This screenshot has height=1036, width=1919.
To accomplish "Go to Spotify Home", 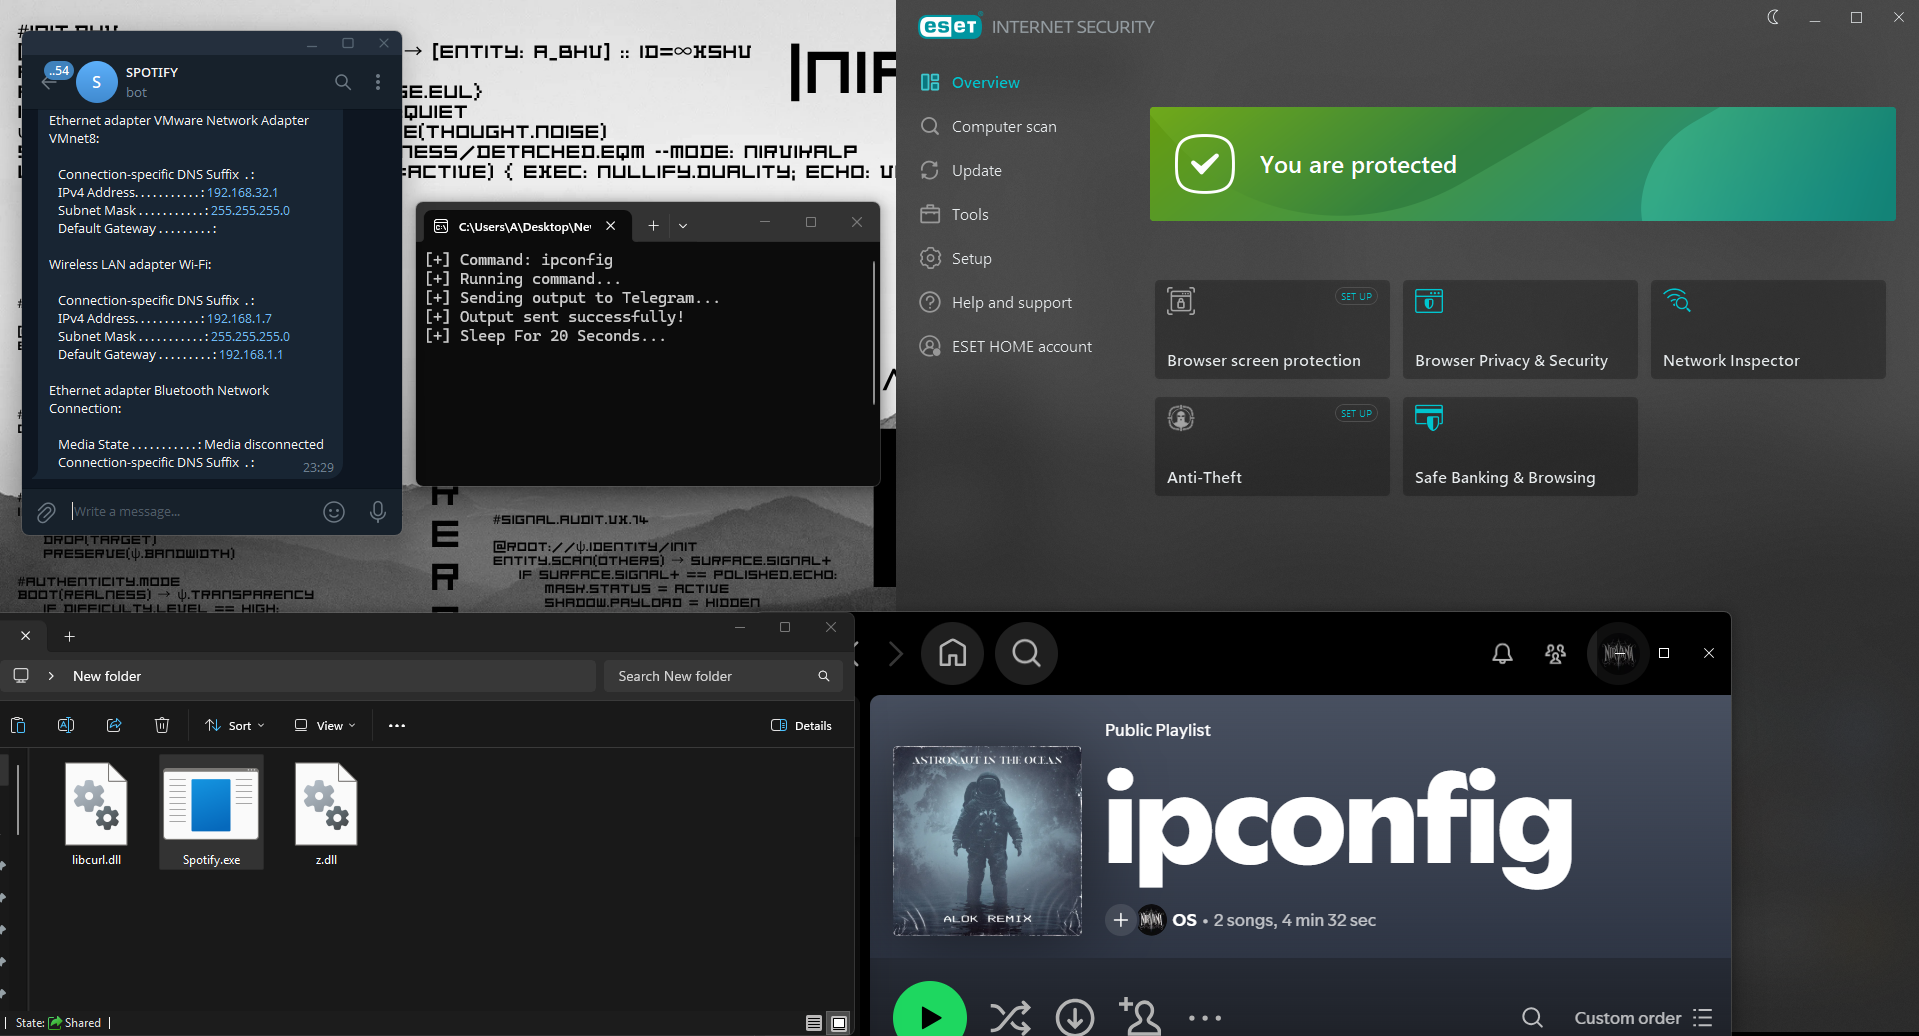I will (x=953, y=653).
